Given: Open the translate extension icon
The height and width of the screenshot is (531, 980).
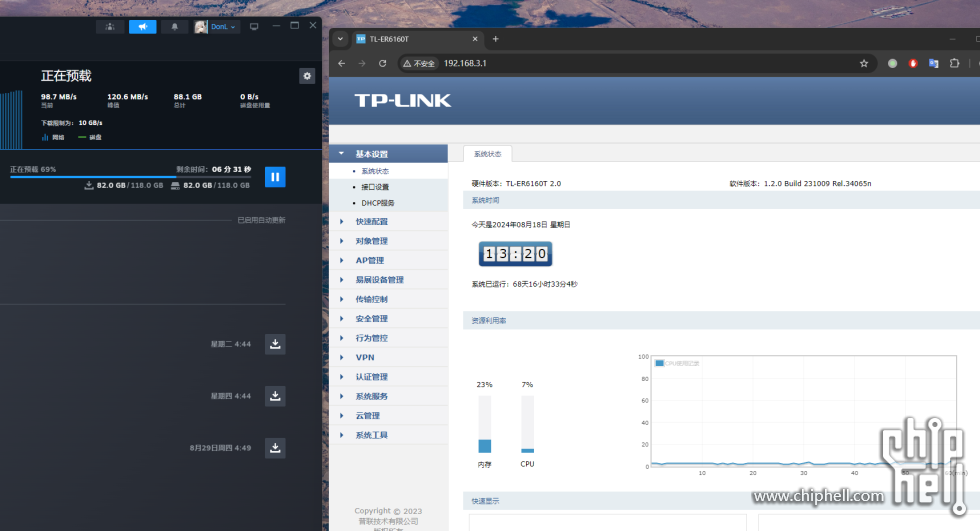Looking at the screenshot, I should (934, 63).
